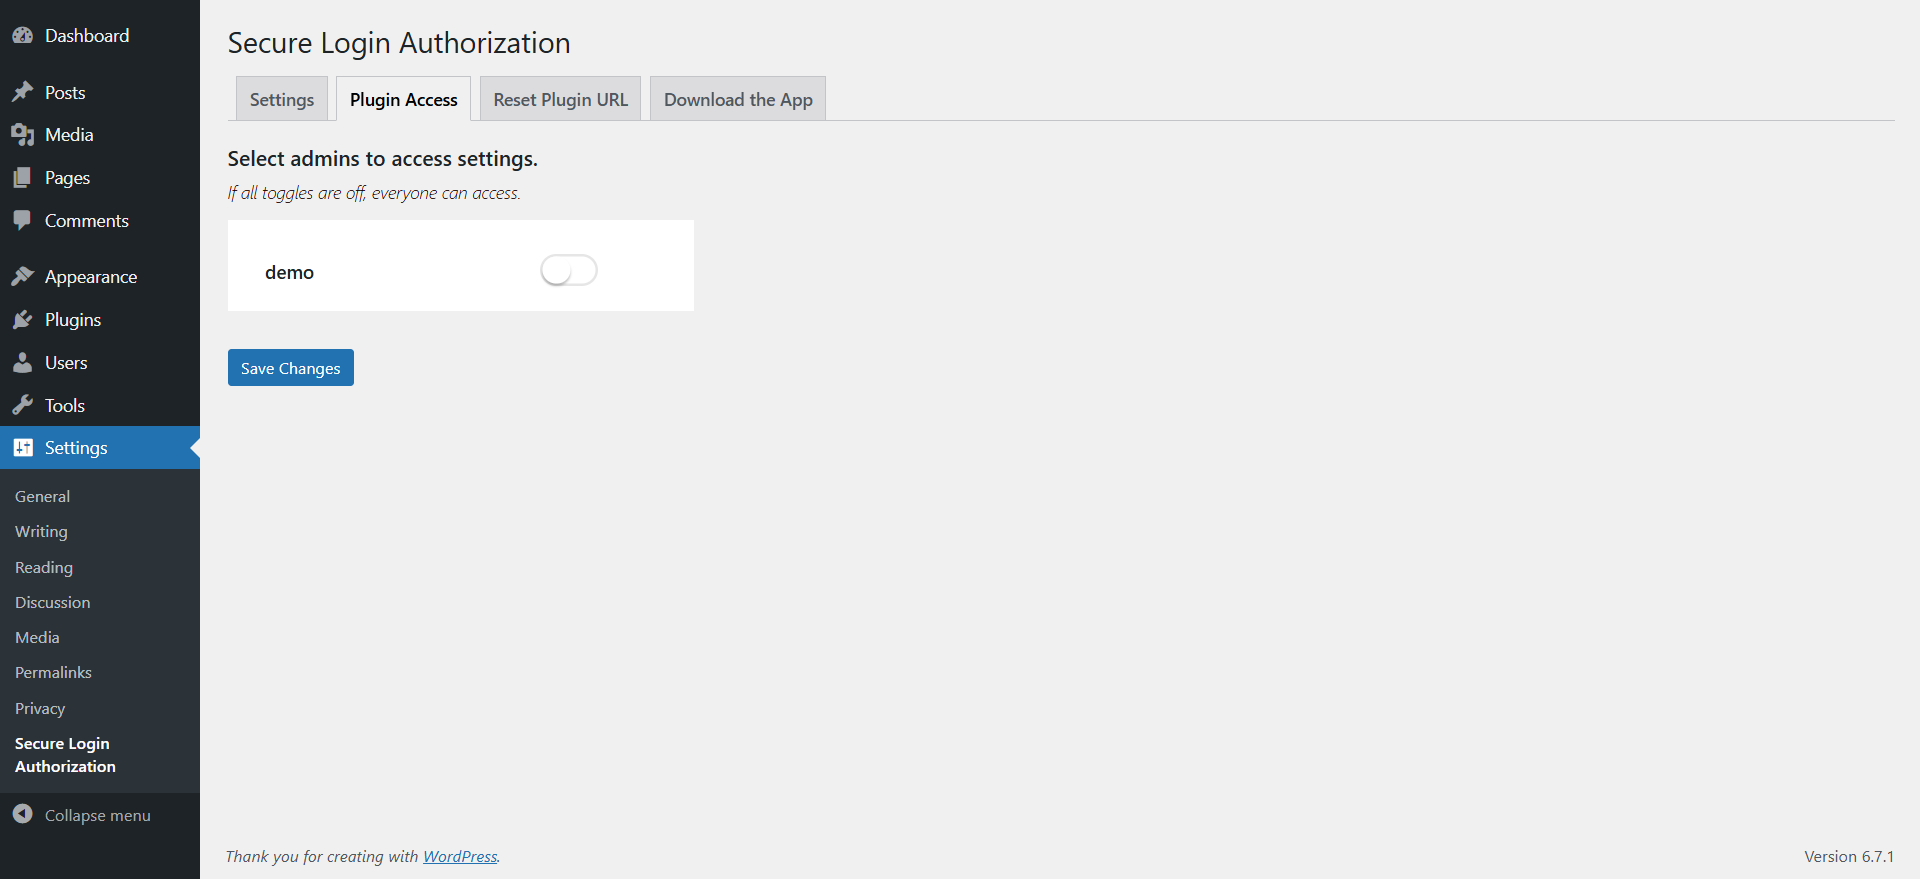The image size is (1920, 879).
Task: Enable the demo admin access toggle
Action: click(568, 270)
